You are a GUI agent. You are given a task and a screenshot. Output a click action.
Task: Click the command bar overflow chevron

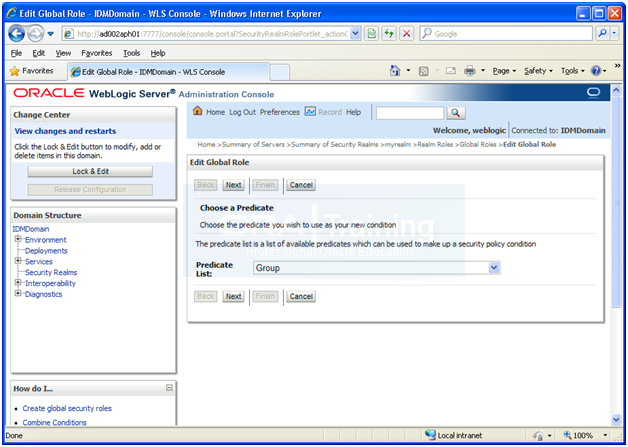pos(618,65)
